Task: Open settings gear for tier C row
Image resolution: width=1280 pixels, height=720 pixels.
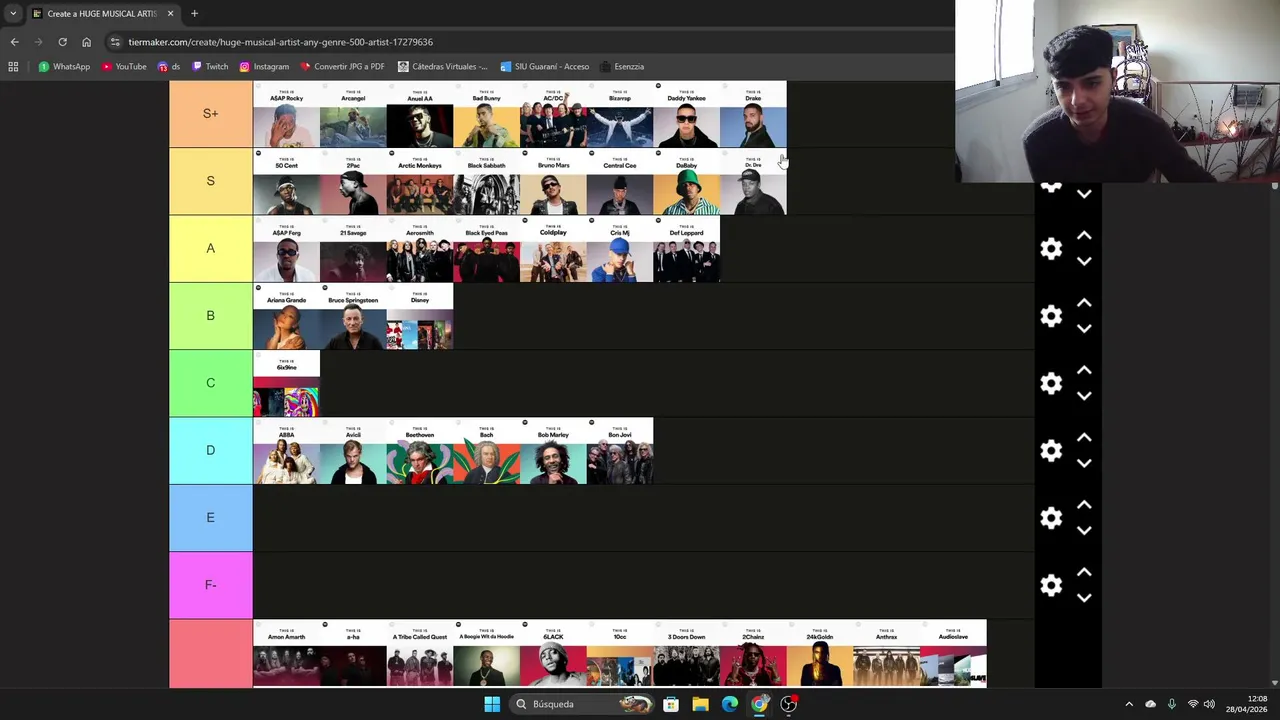Action: click(1051, 383)
